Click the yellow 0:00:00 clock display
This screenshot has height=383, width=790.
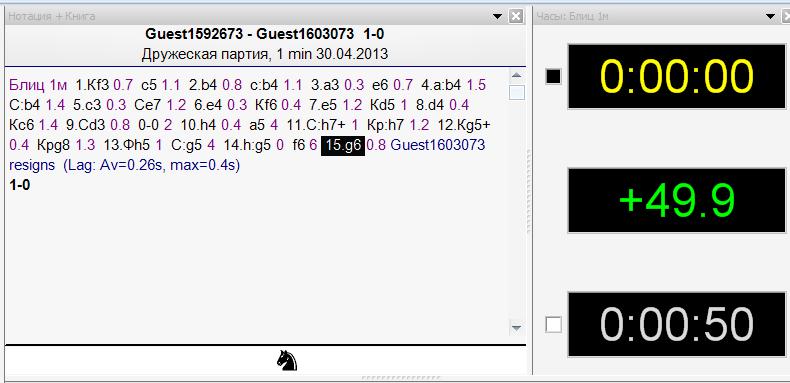677,76
